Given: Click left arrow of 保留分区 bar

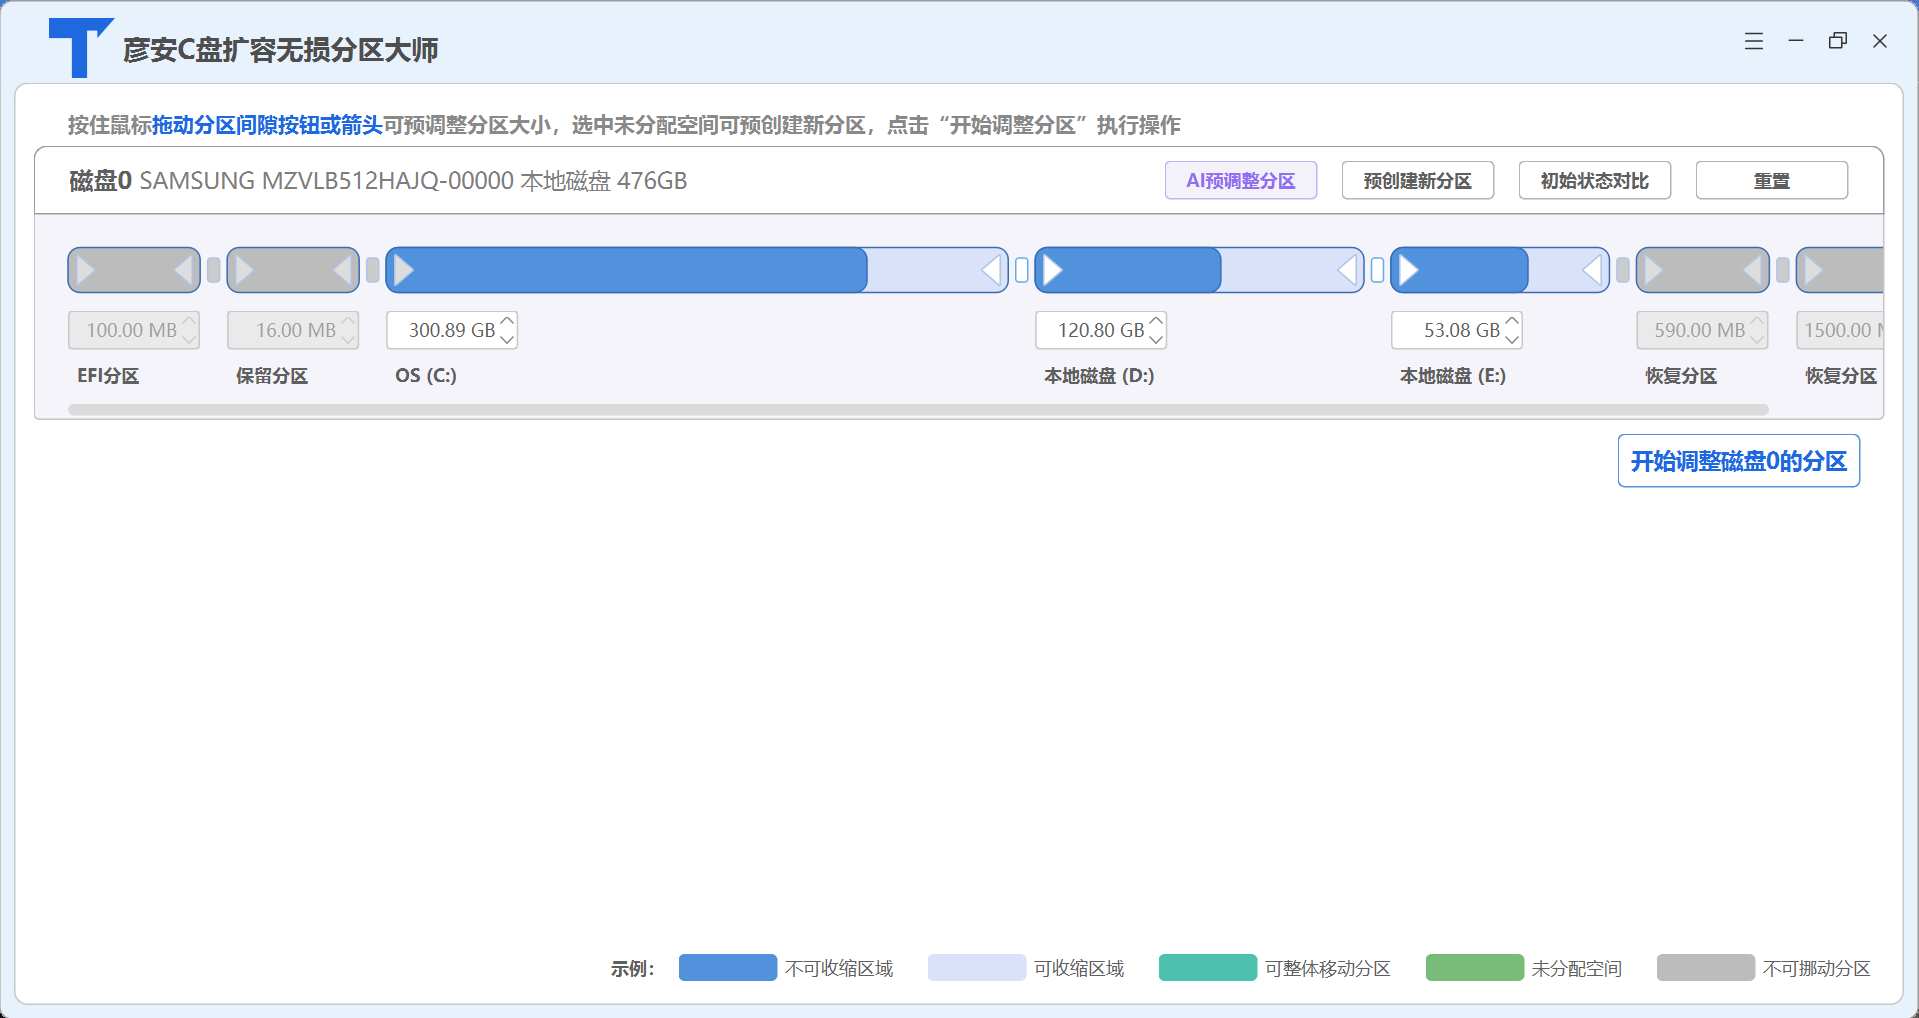Looking at the screenshot, I should (245, 270).
